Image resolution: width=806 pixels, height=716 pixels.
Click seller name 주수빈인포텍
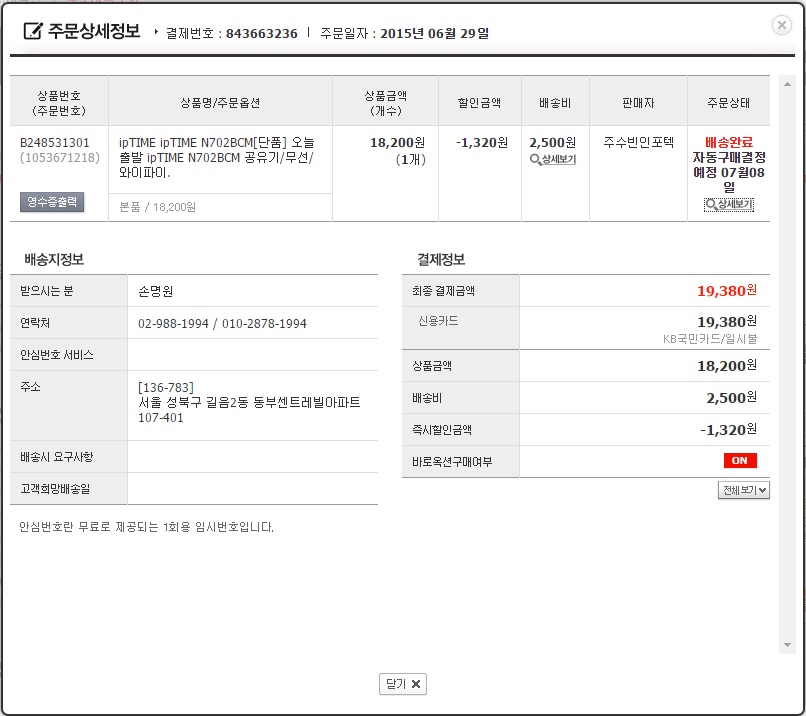coord(638,142)
